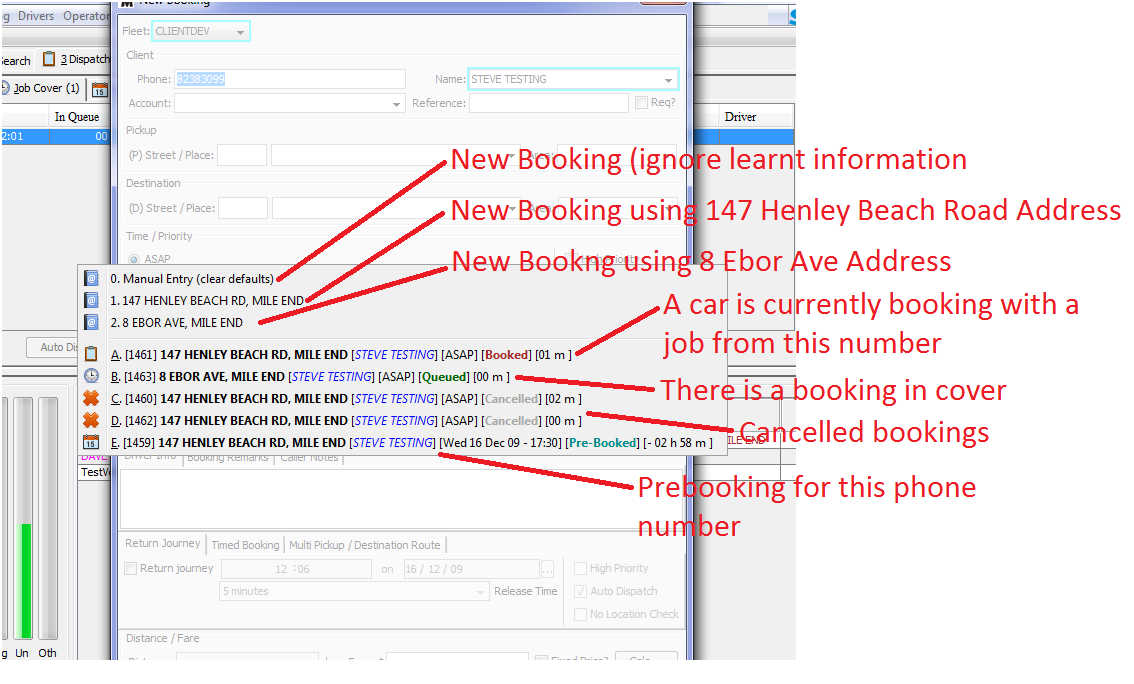Click orange X icon of cancelled job 1460

click(x=91, y=398)
